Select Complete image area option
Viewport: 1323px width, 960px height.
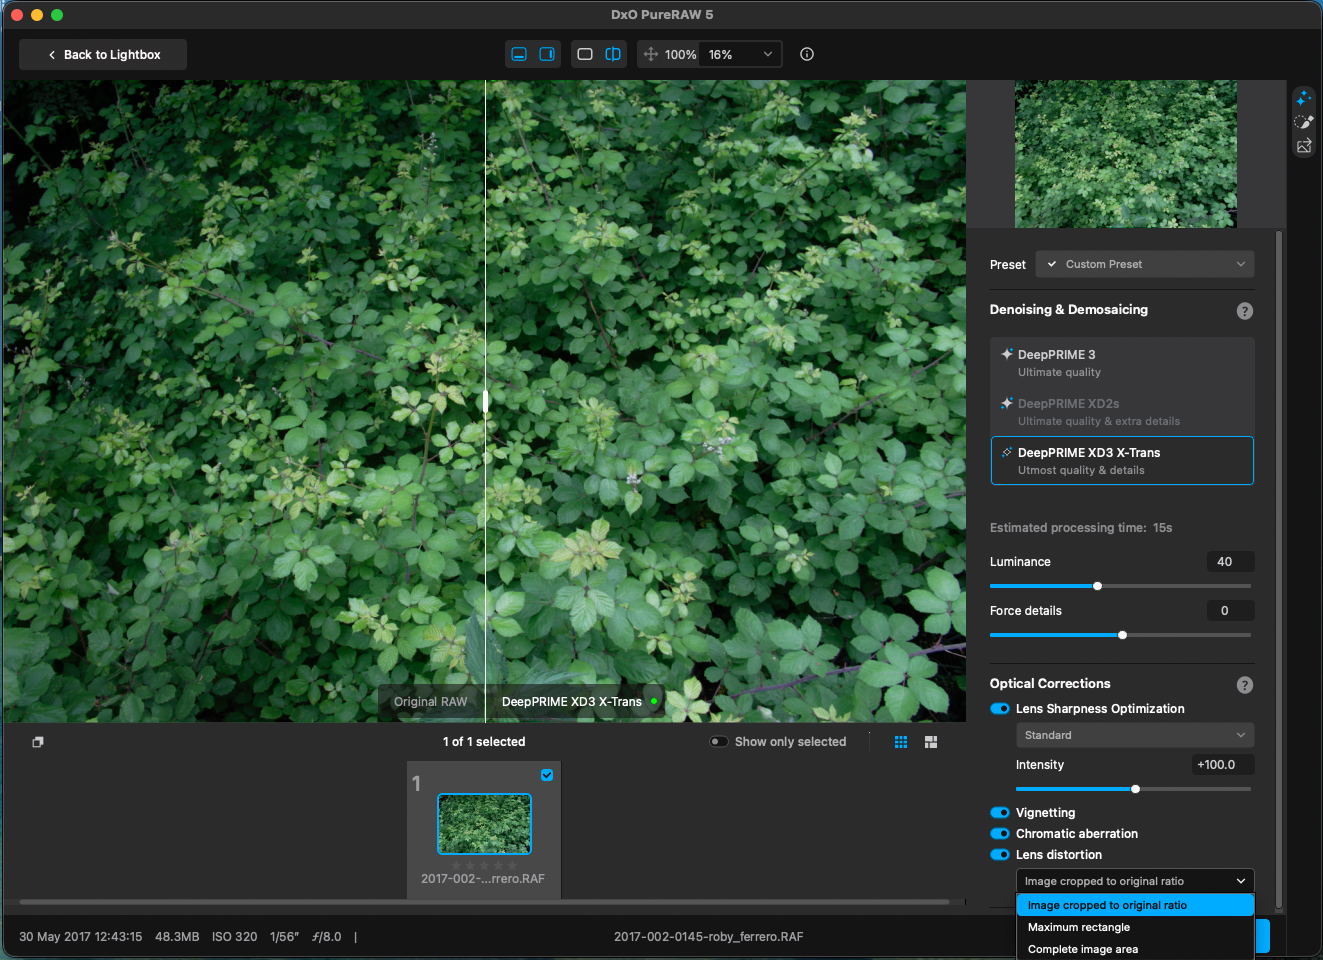[1083, 949]
